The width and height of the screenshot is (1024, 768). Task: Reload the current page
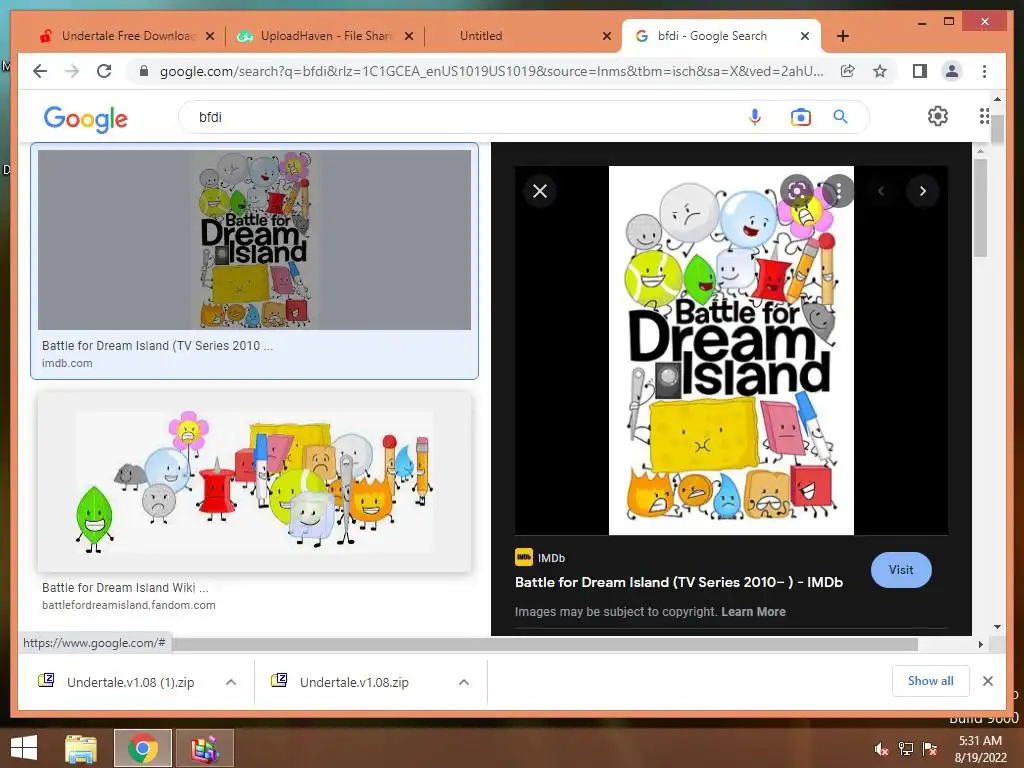point(104,71)
